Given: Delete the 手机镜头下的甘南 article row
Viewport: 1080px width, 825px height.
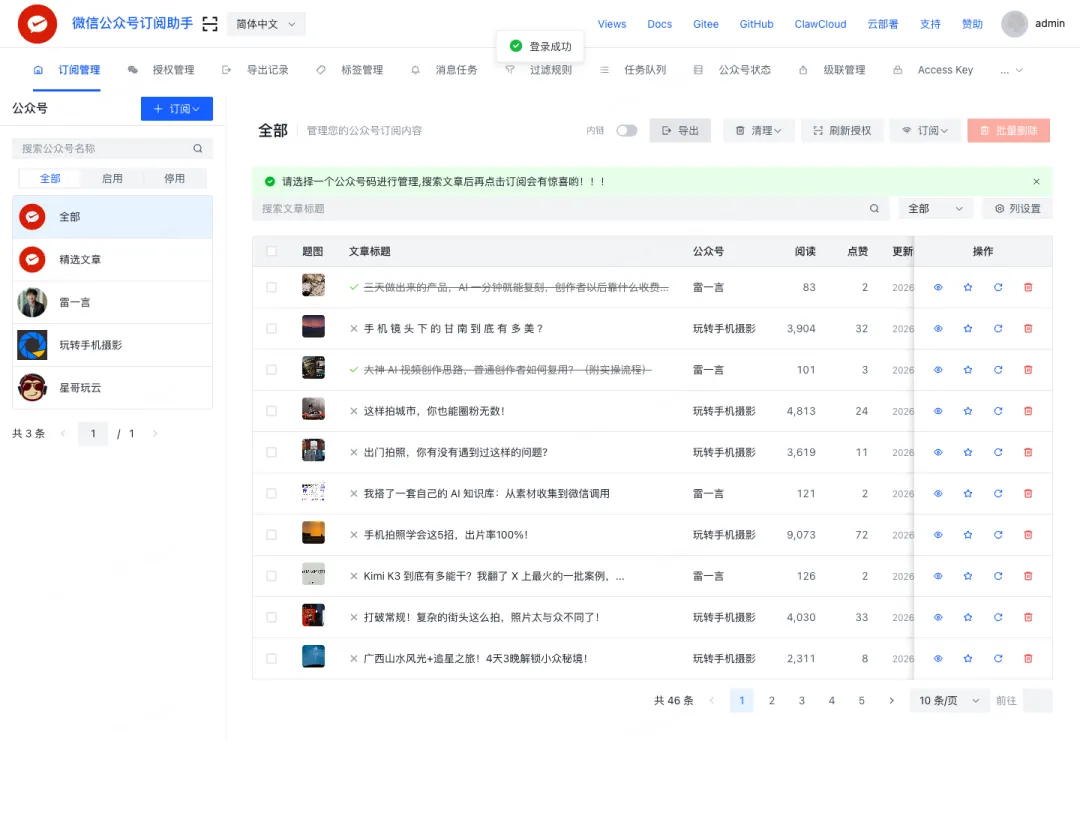Looking at the screenshot, I should (1028, 328).
